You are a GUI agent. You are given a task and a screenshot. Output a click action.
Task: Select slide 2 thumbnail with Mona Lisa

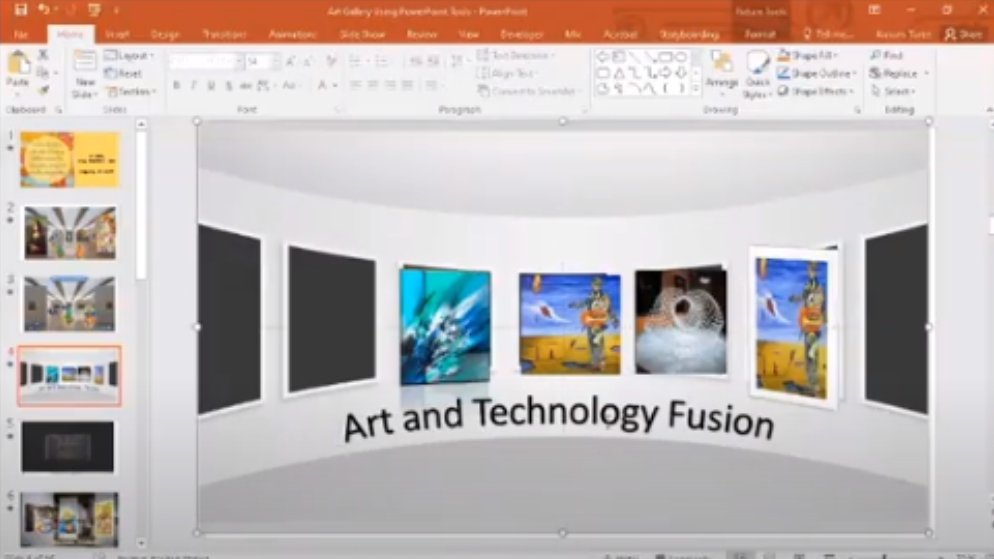point(70,232)
